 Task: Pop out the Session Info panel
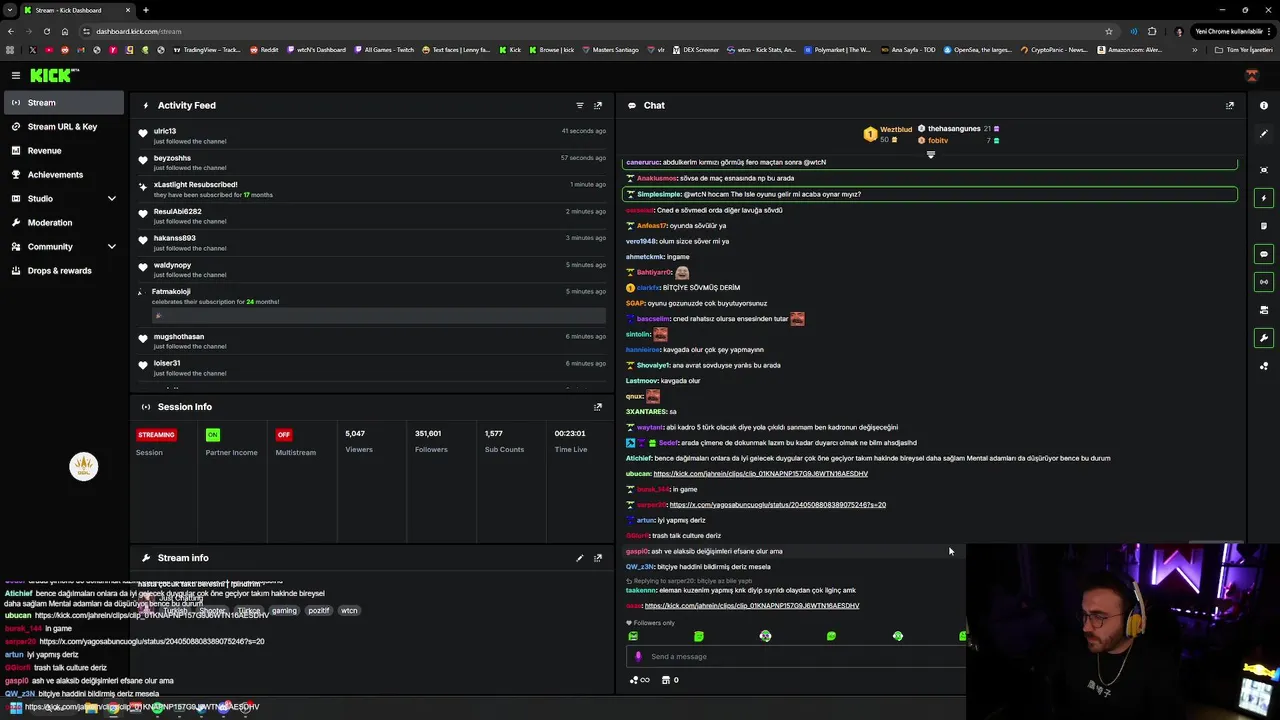[x=598, y=407]
